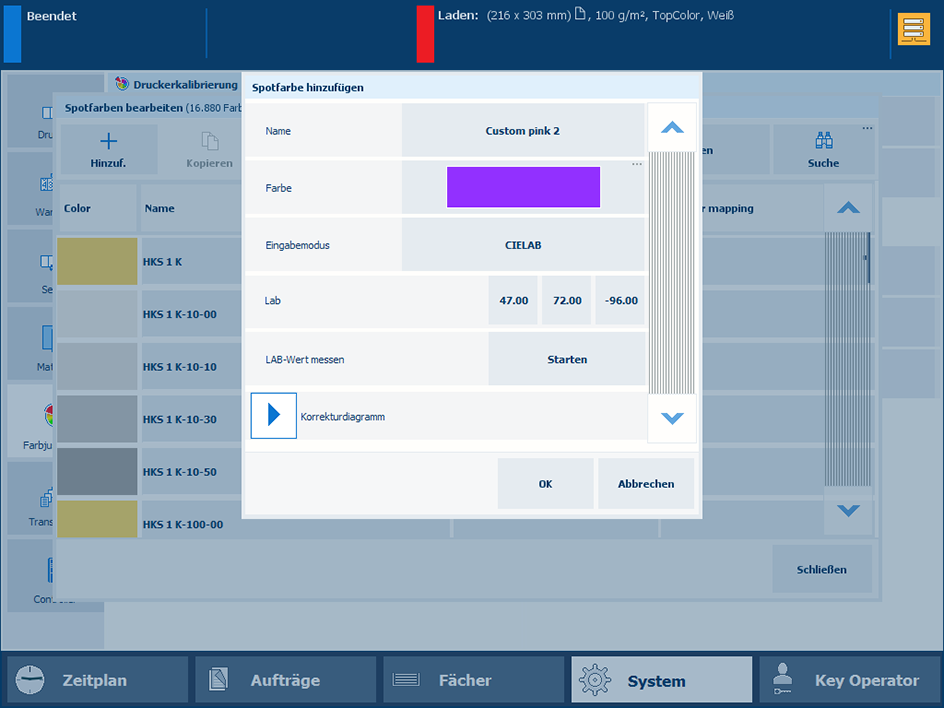The image size is (944, 708).
Task: Click the orange tray status icon
Action: coord(913,29)
